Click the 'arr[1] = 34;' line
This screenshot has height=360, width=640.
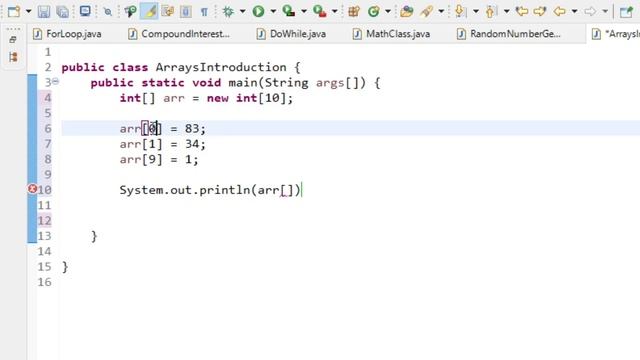(162, 144)
